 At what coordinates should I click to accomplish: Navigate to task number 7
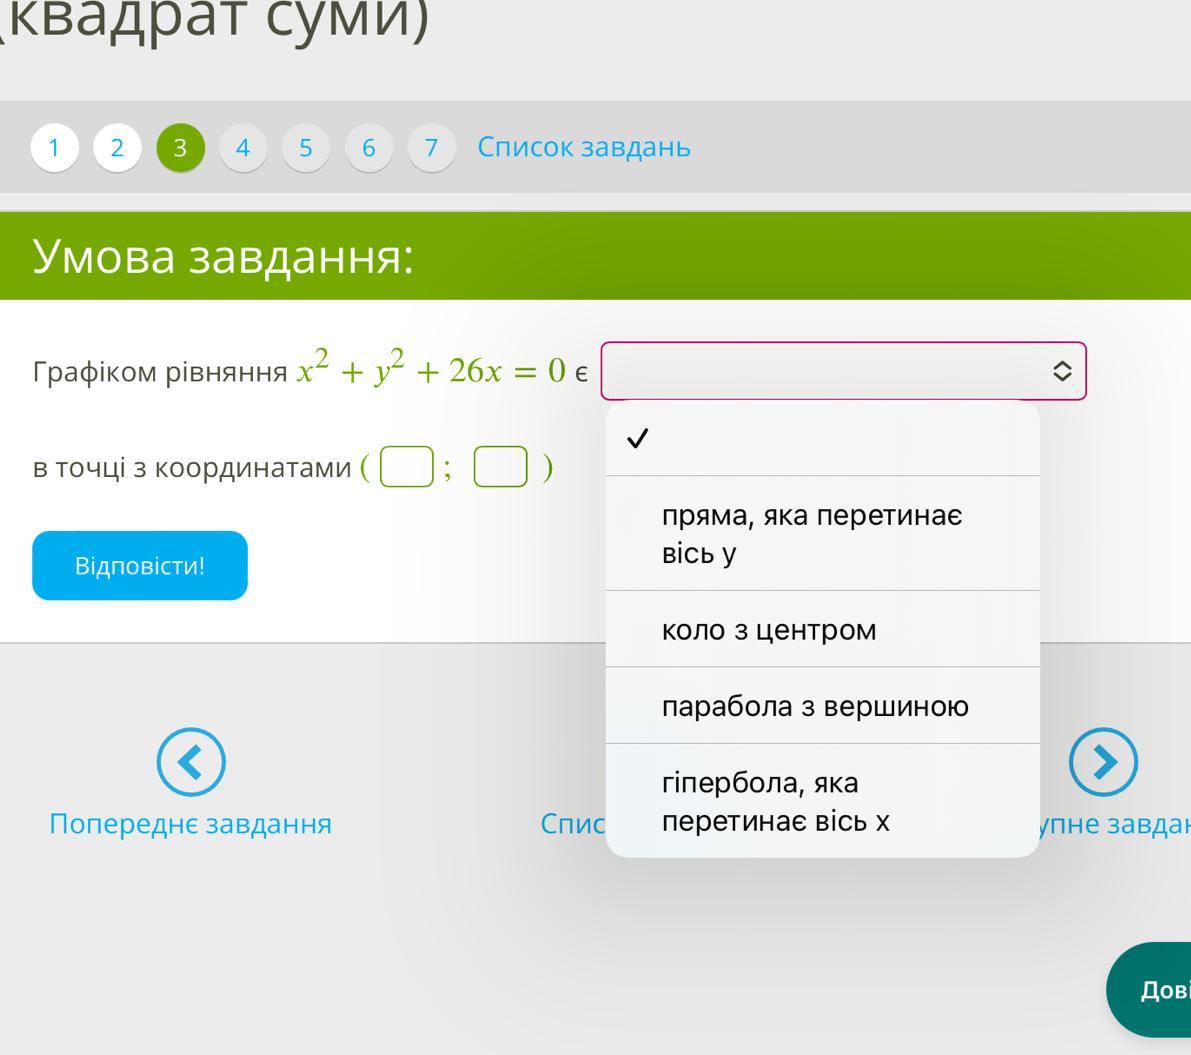[x=431, y=148]
